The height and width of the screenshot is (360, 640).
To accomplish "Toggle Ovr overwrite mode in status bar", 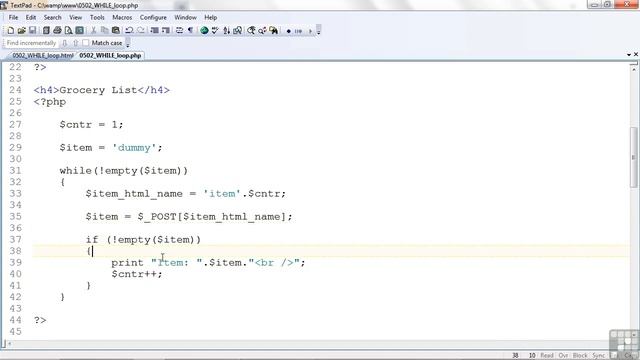I will pos(563,356).
